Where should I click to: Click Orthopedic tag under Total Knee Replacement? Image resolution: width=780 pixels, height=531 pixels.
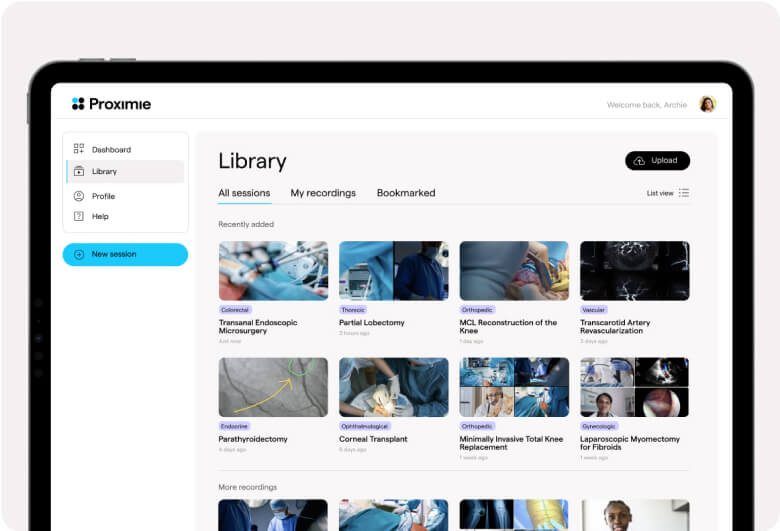pyautogui.click(x=477, y=426)
